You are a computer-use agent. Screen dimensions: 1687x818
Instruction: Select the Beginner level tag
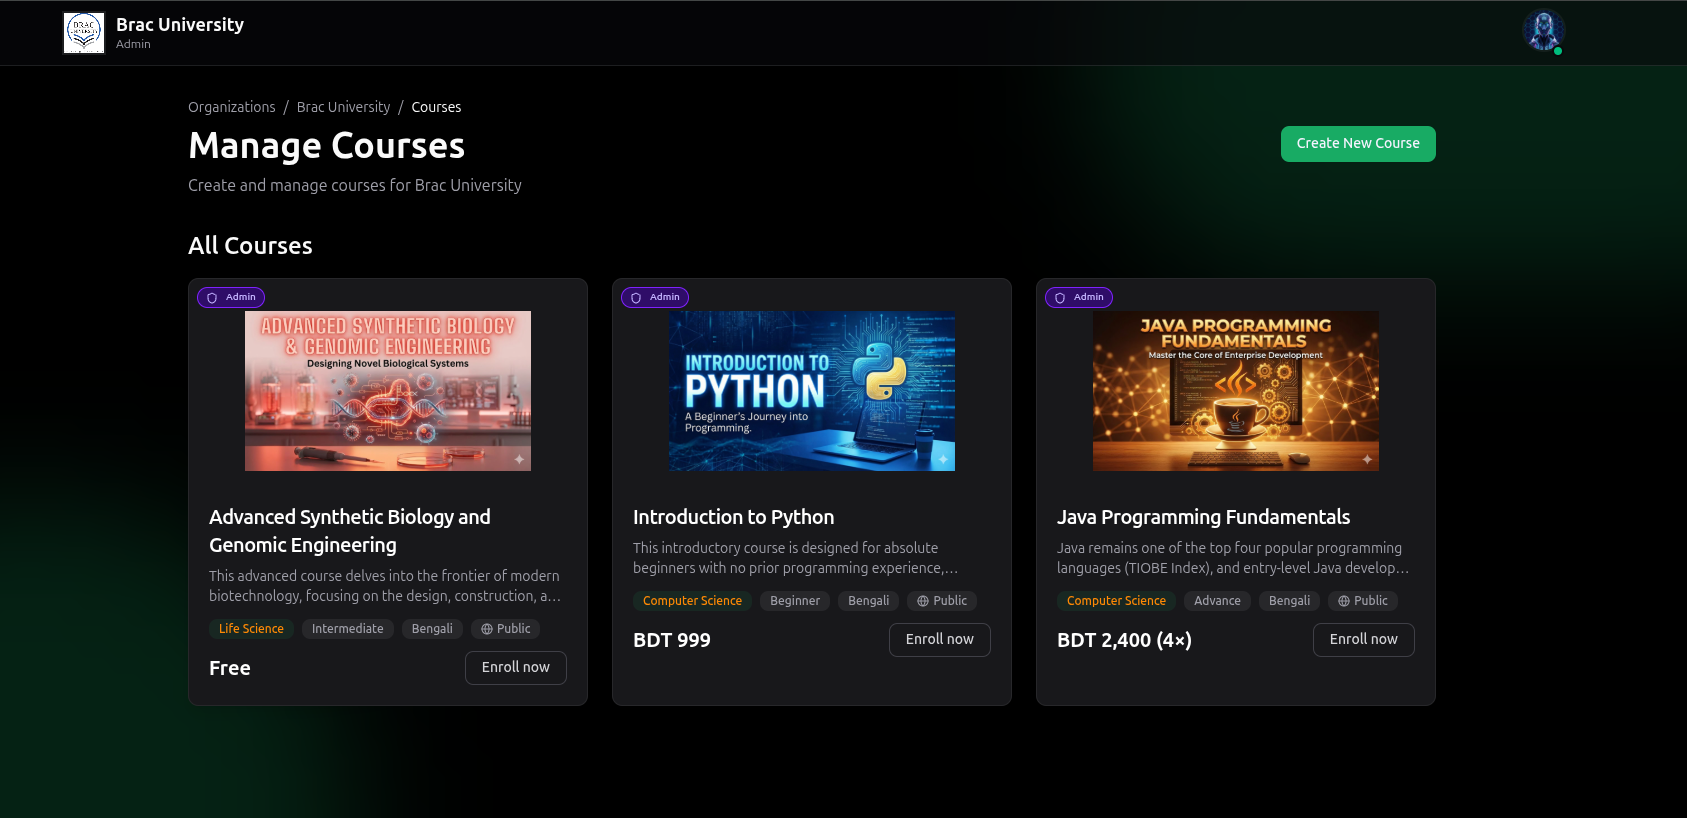click(794, 601)
